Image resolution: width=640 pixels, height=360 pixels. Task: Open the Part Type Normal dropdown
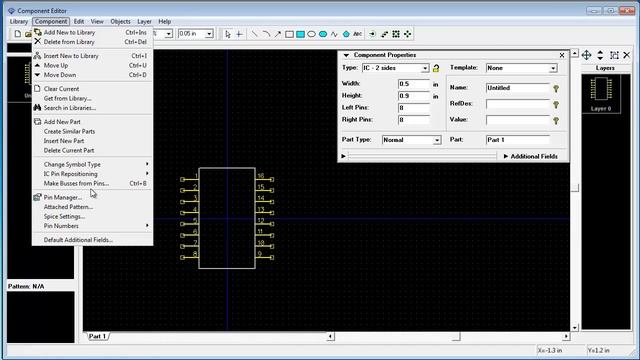437,140
